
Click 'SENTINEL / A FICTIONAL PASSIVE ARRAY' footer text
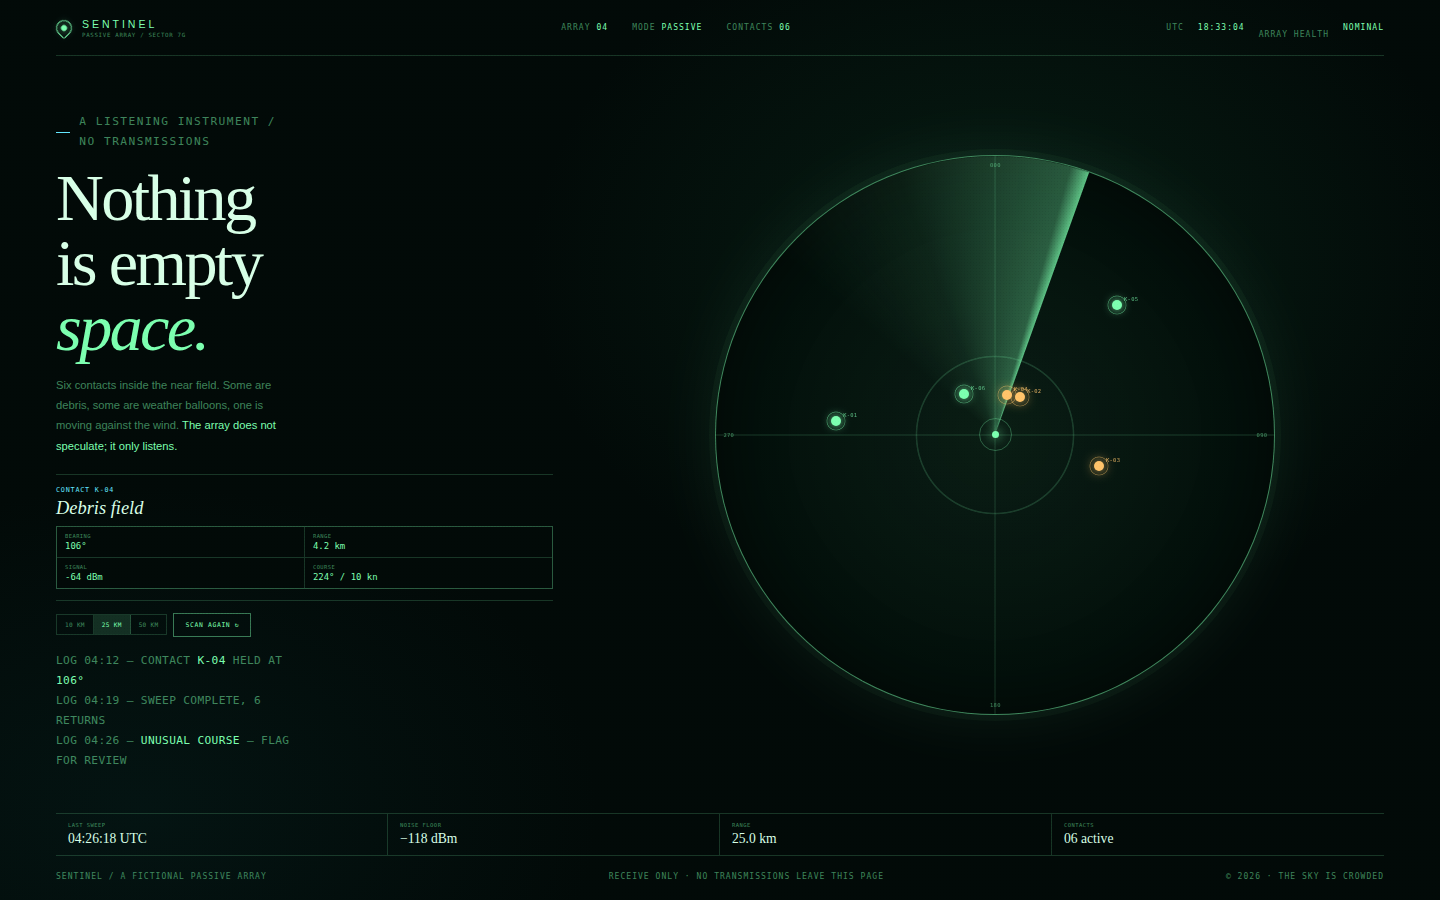pyautogui.click(x=161, y=876)
